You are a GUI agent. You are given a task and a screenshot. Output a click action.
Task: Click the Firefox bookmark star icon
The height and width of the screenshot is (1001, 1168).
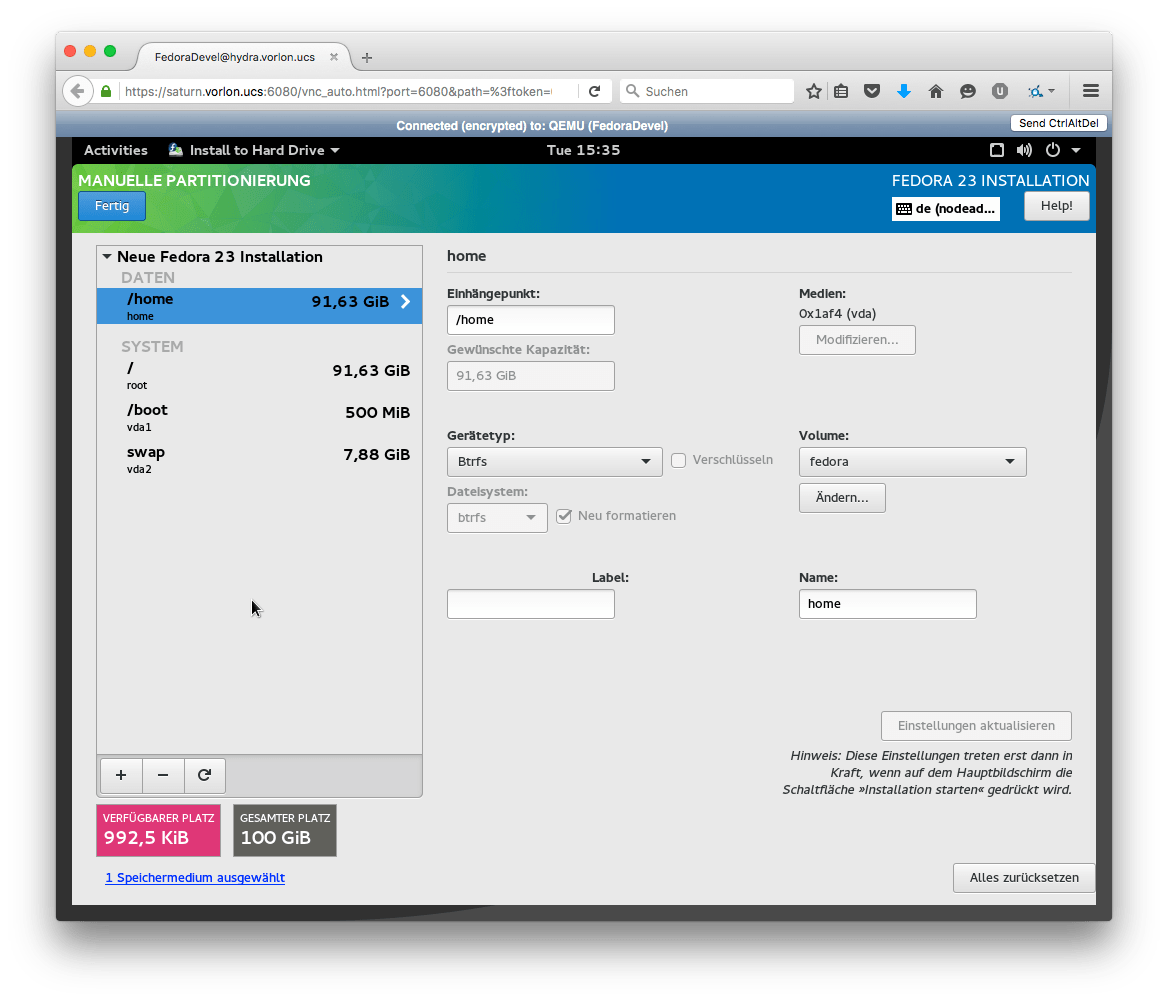pyautogui.click(x=813, y=91)
